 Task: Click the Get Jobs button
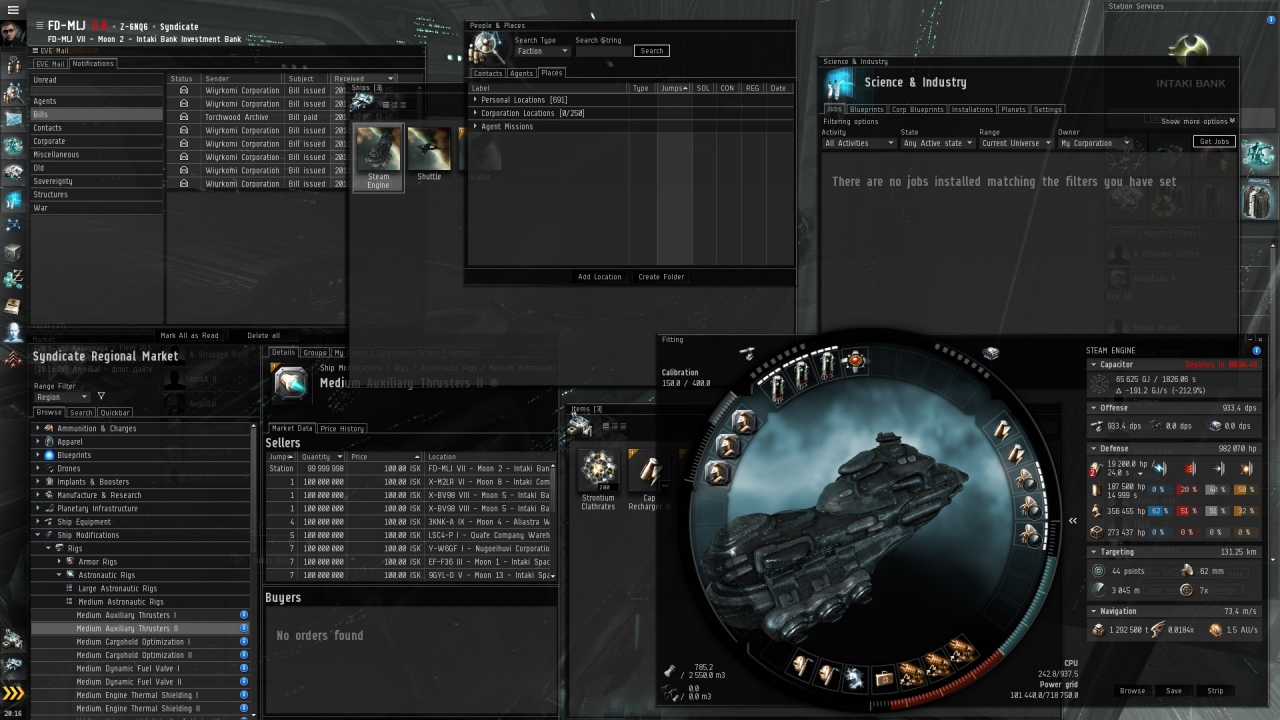tap(1214, 142)
